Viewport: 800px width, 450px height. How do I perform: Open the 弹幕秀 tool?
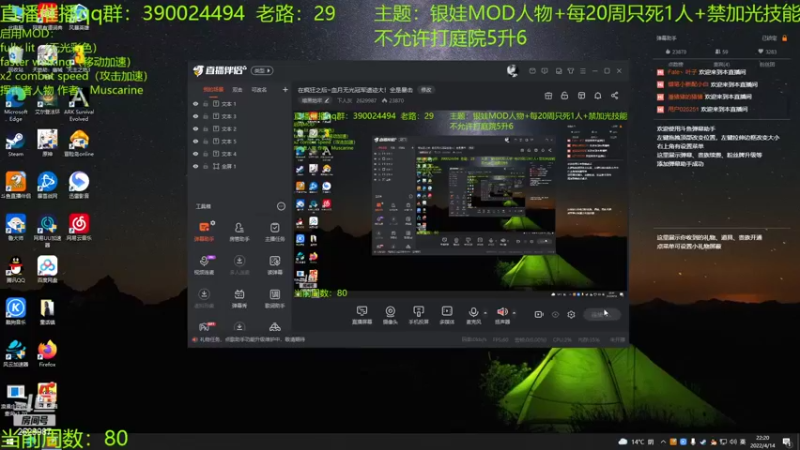(239, 298)
